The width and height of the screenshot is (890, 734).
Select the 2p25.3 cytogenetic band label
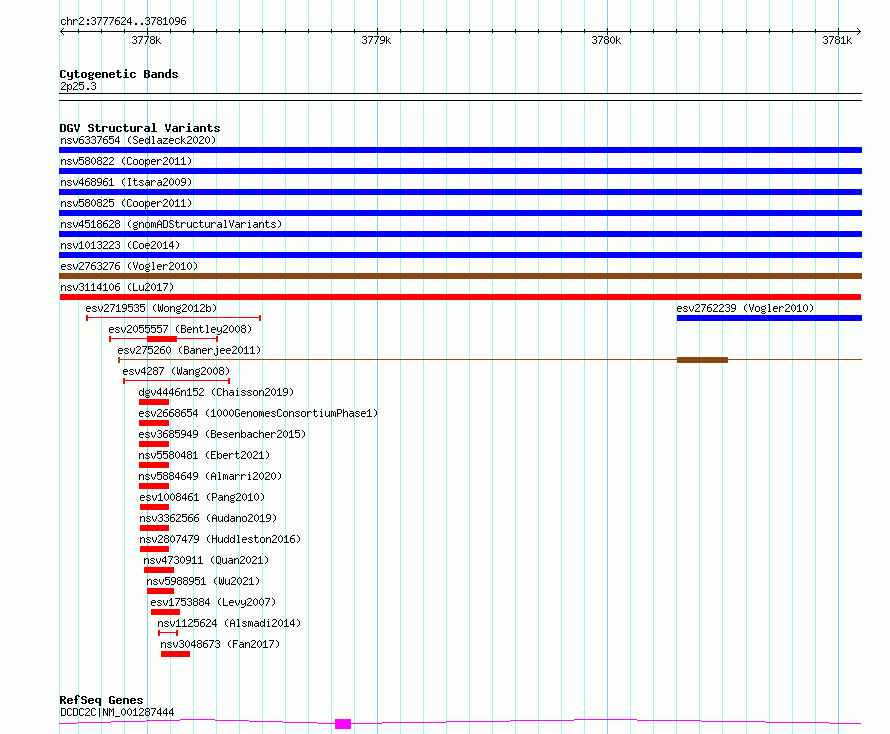[x=78, y=86]
